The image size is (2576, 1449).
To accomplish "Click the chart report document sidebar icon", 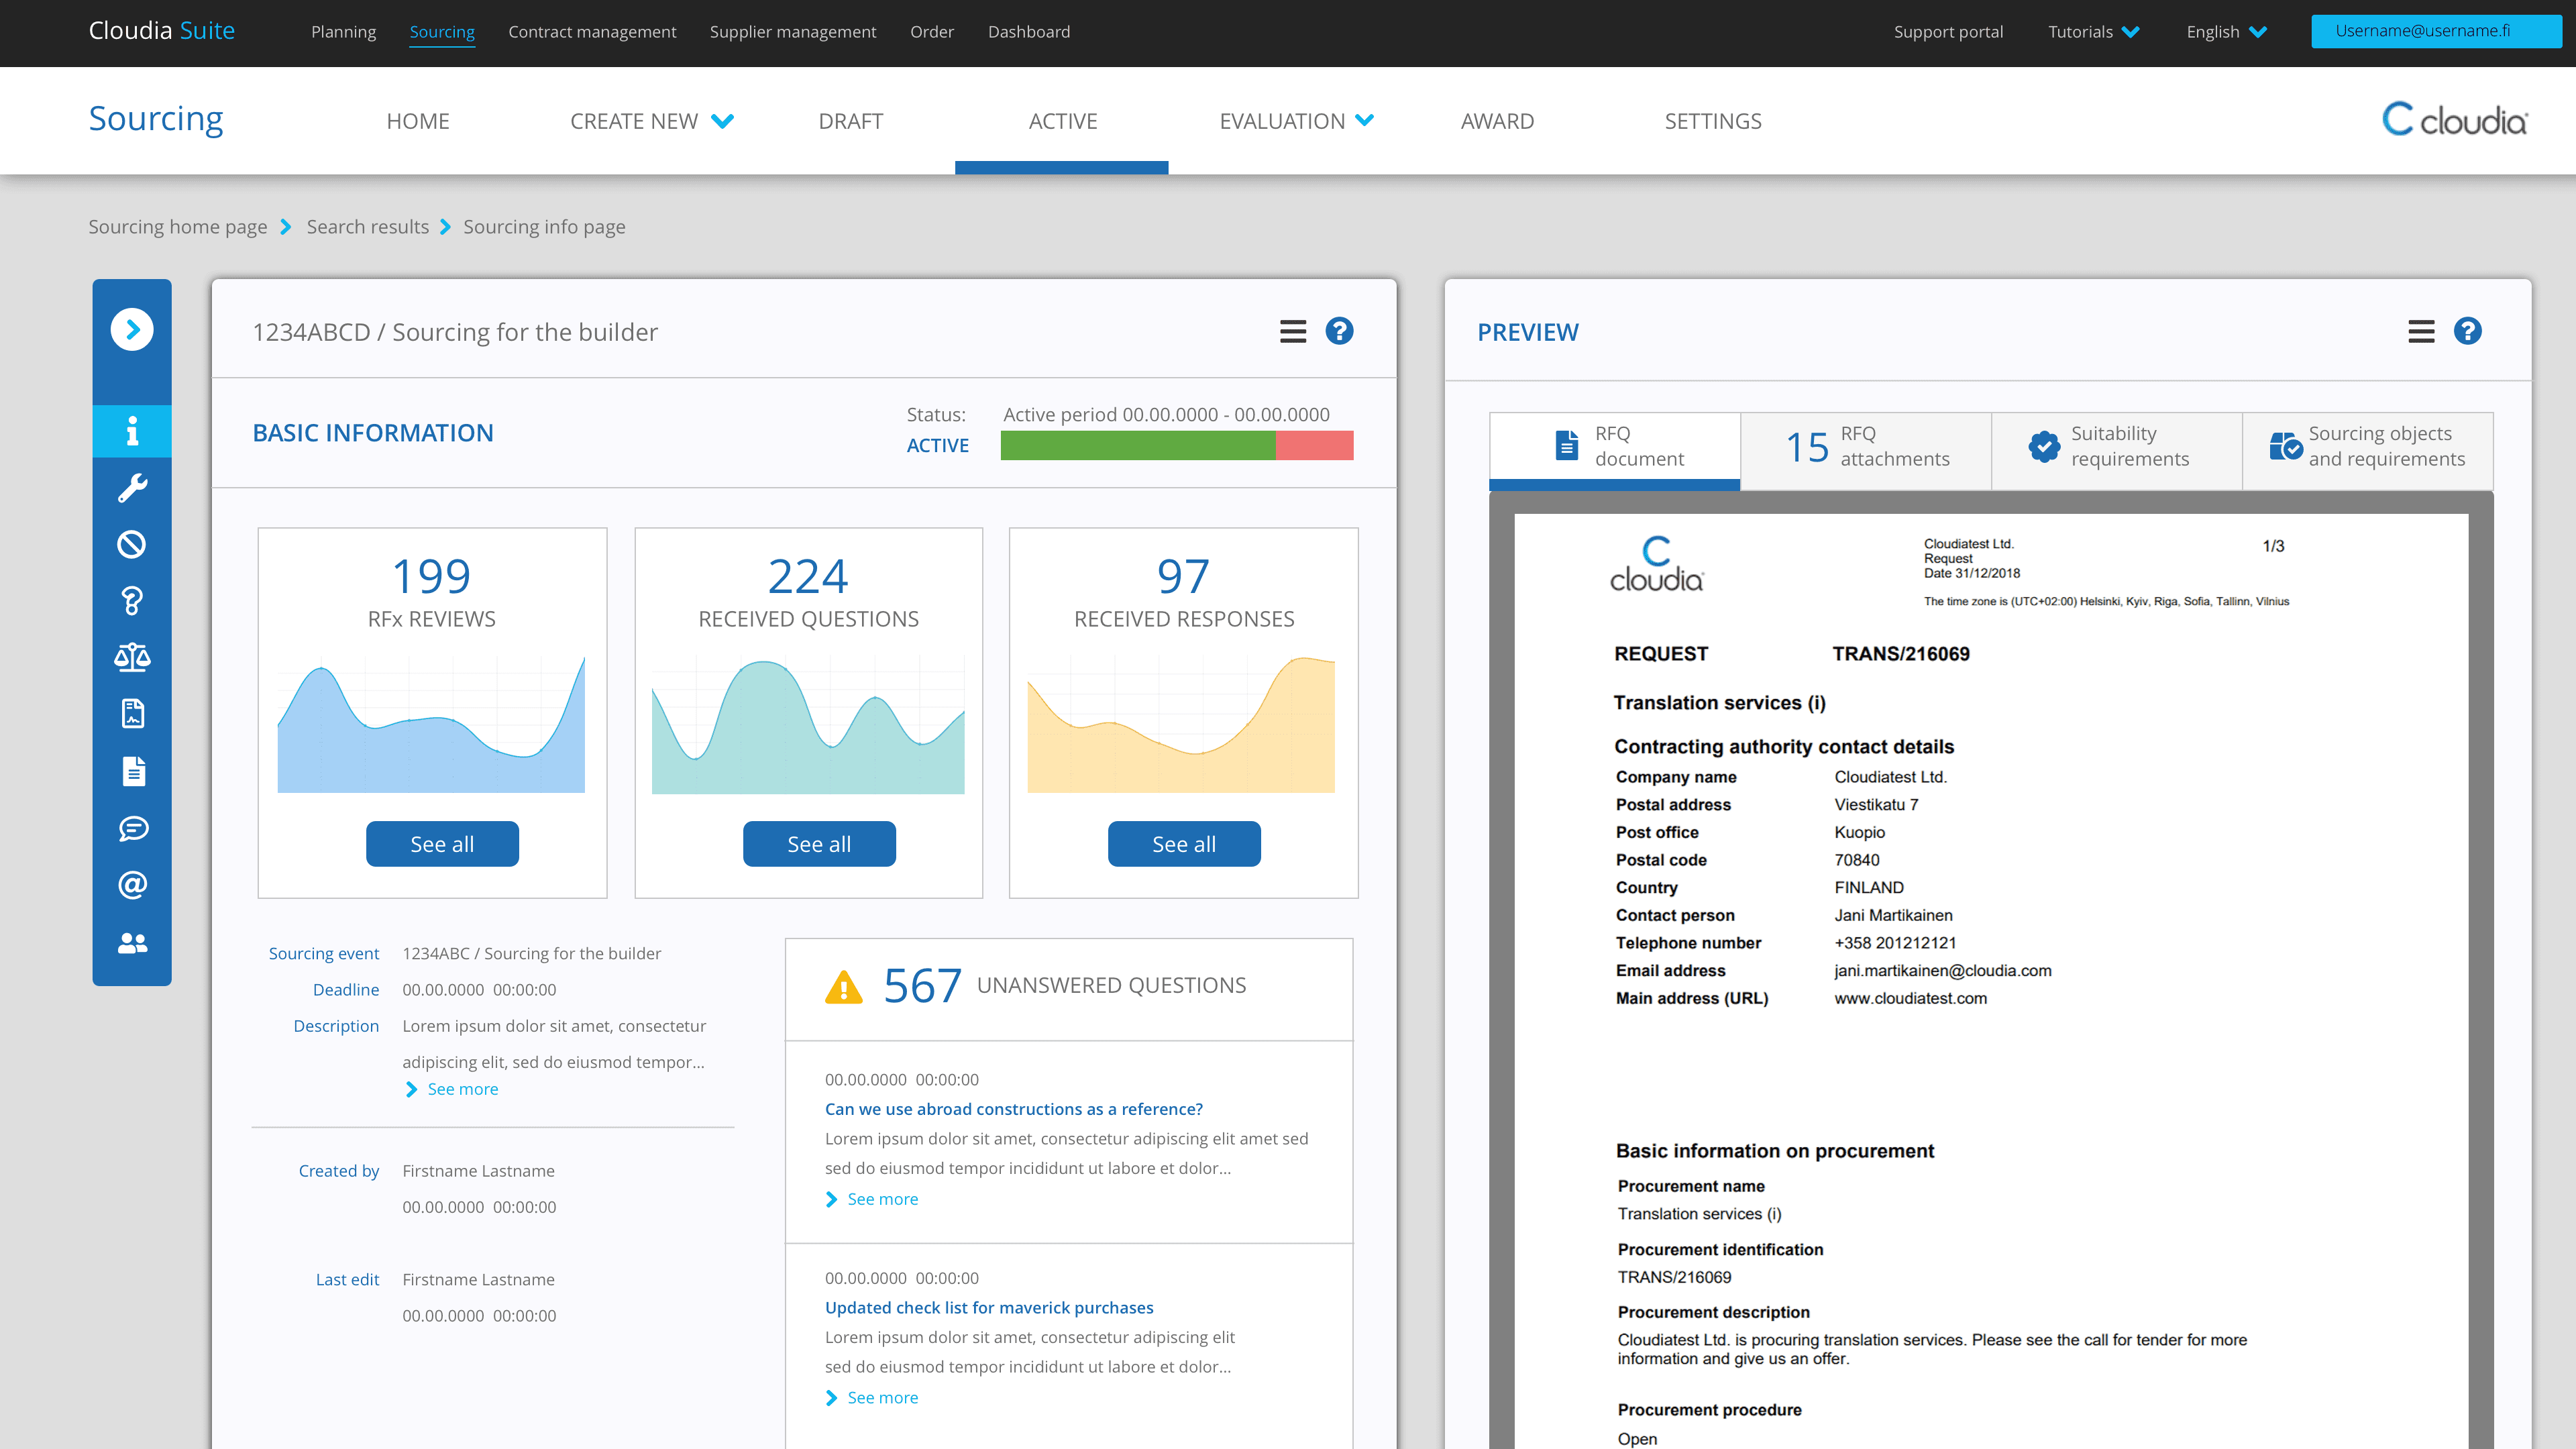I will click(133, 714).
